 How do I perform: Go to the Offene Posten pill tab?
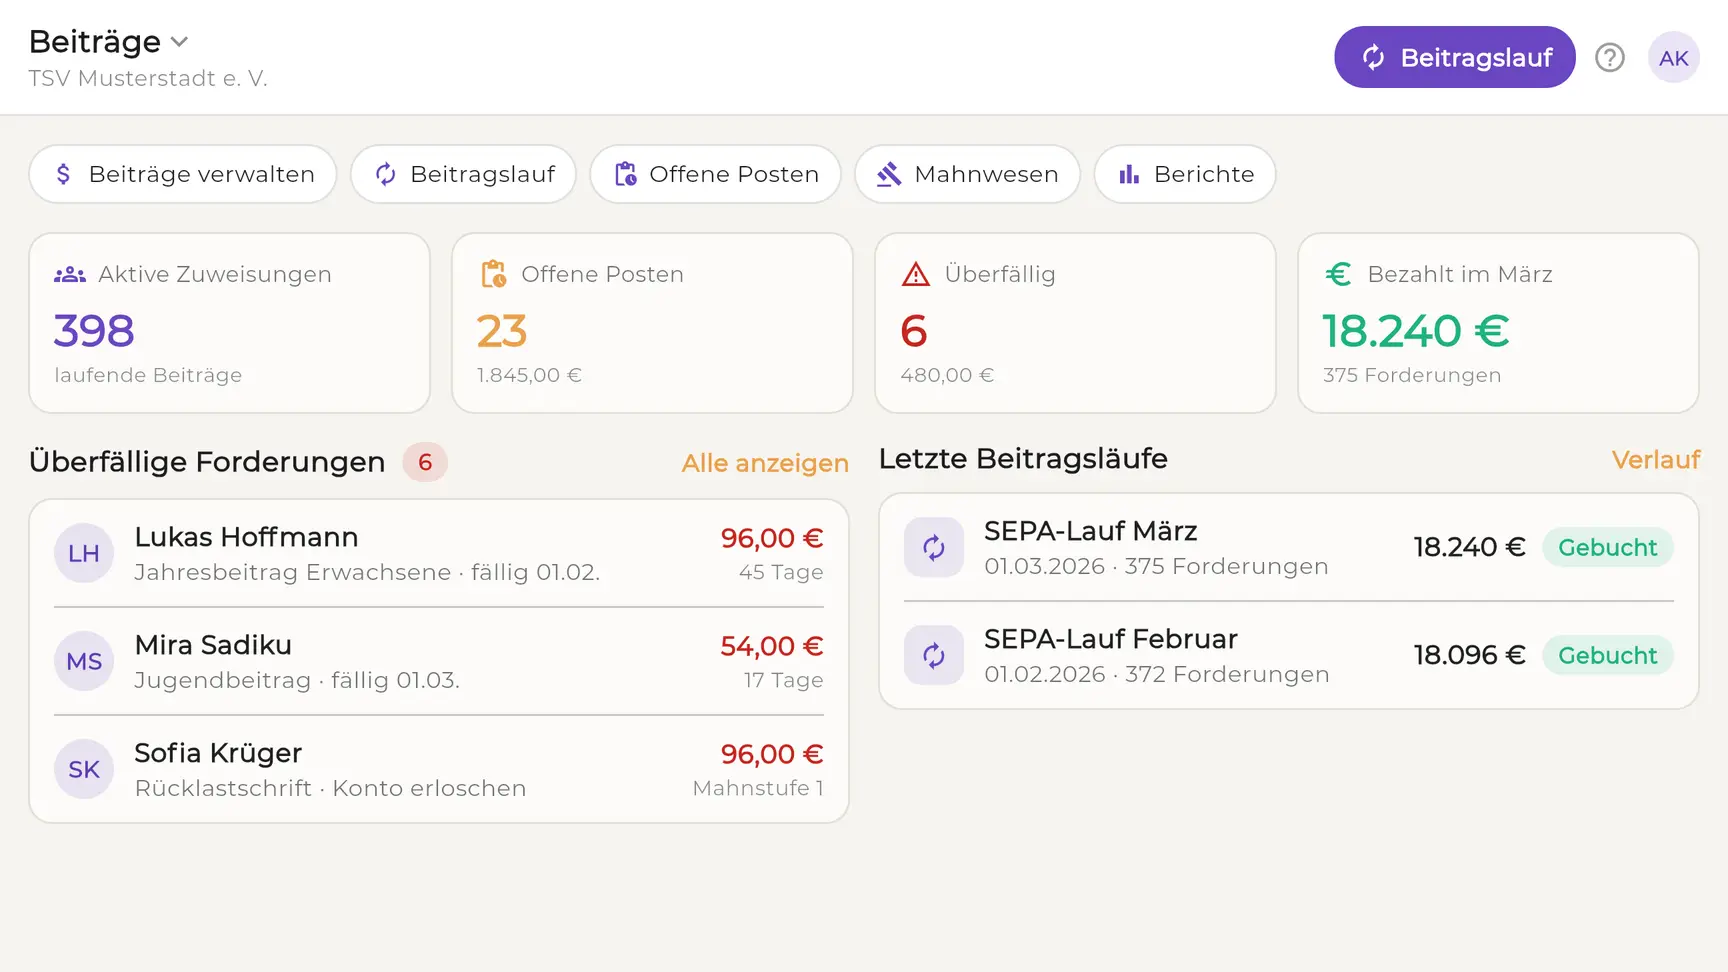[715, 174]
